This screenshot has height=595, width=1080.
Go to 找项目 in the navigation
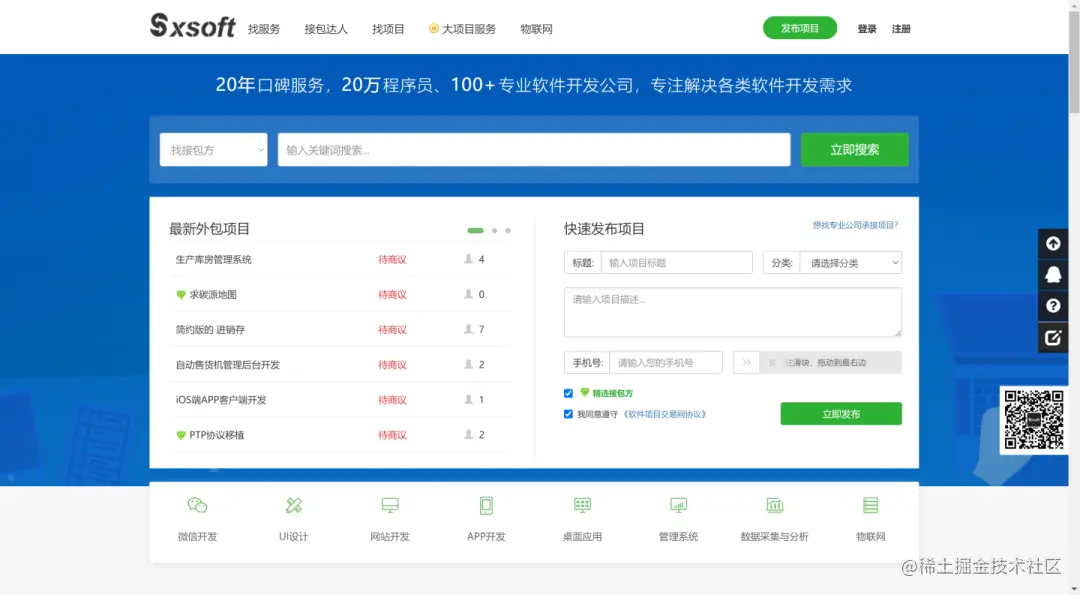pos(388,29)
